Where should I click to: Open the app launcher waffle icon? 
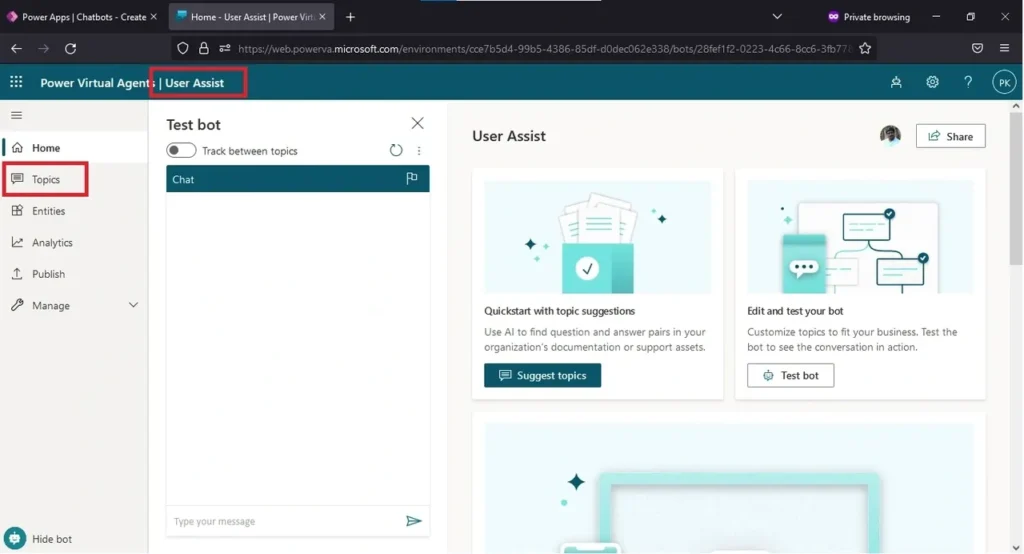[x=16, y=82]
